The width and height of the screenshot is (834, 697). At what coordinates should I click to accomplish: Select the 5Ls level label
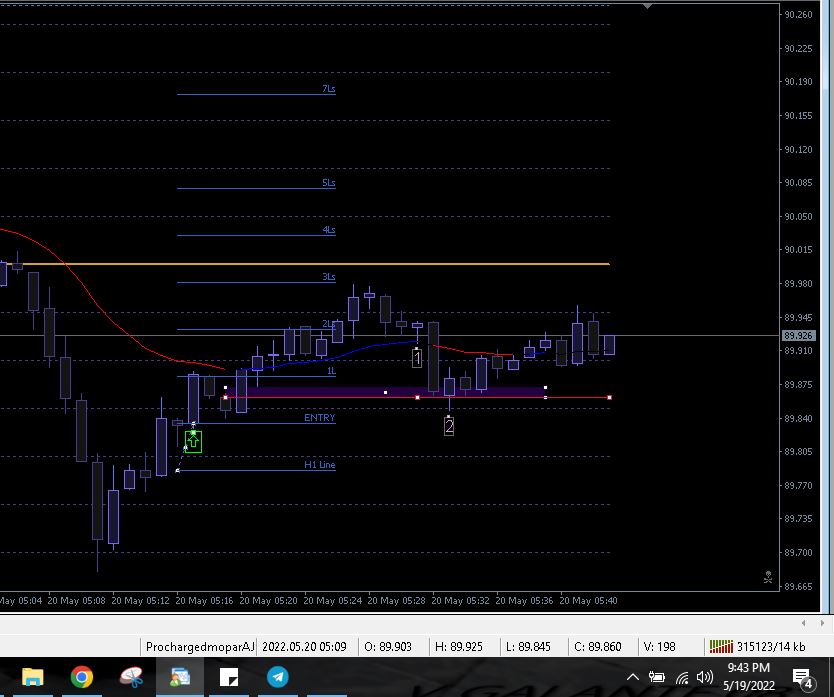[329, 182]
